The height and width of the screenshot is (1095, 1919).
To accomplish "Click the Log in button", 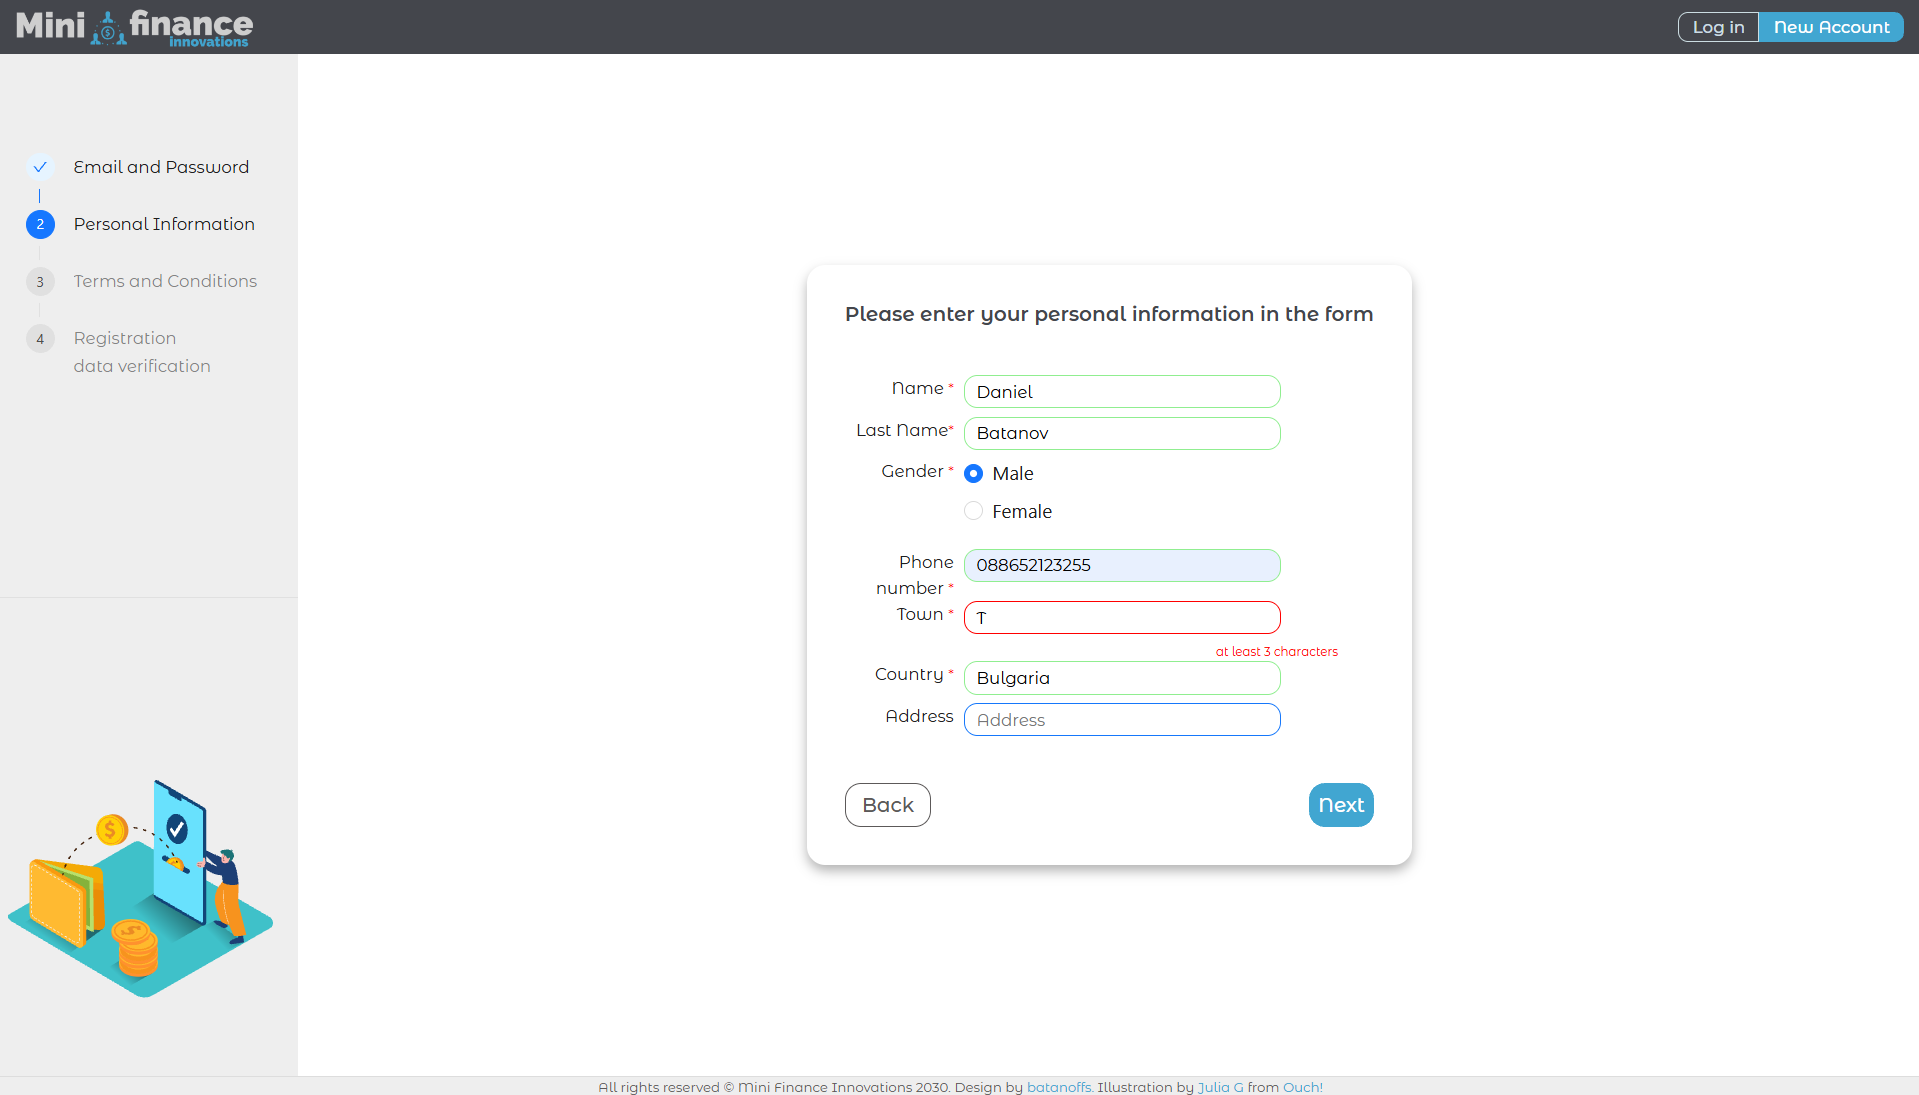I will [x=1717, y=27].
